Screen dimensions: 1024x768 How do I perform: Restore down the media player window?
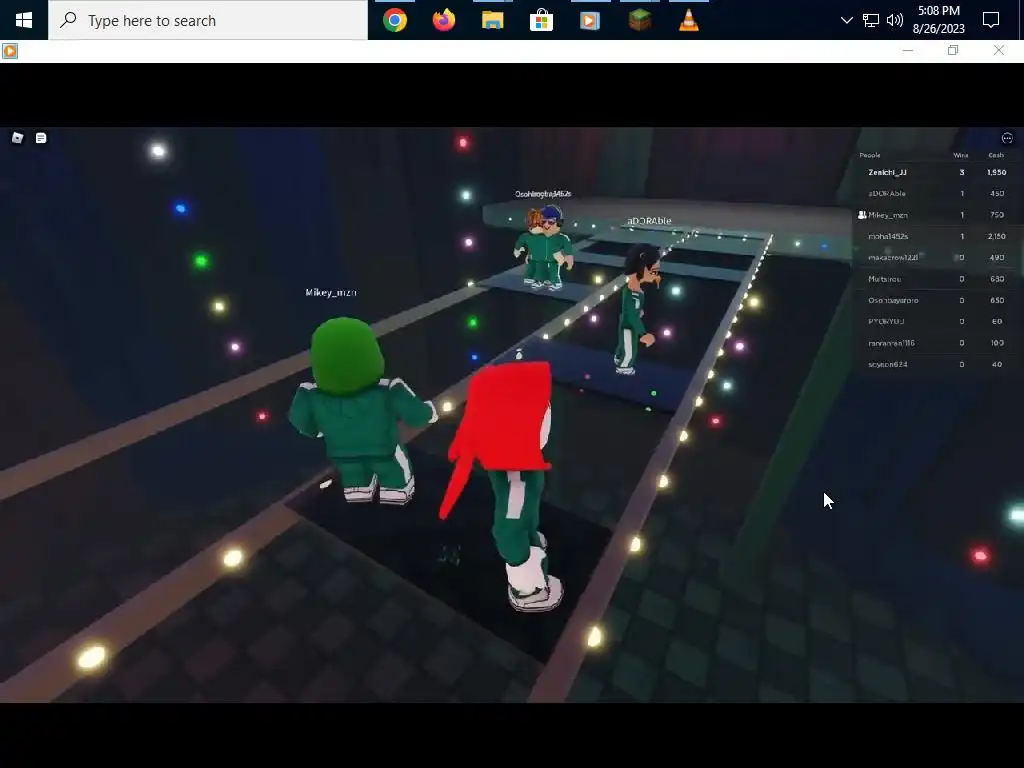(x=953, y=50)
